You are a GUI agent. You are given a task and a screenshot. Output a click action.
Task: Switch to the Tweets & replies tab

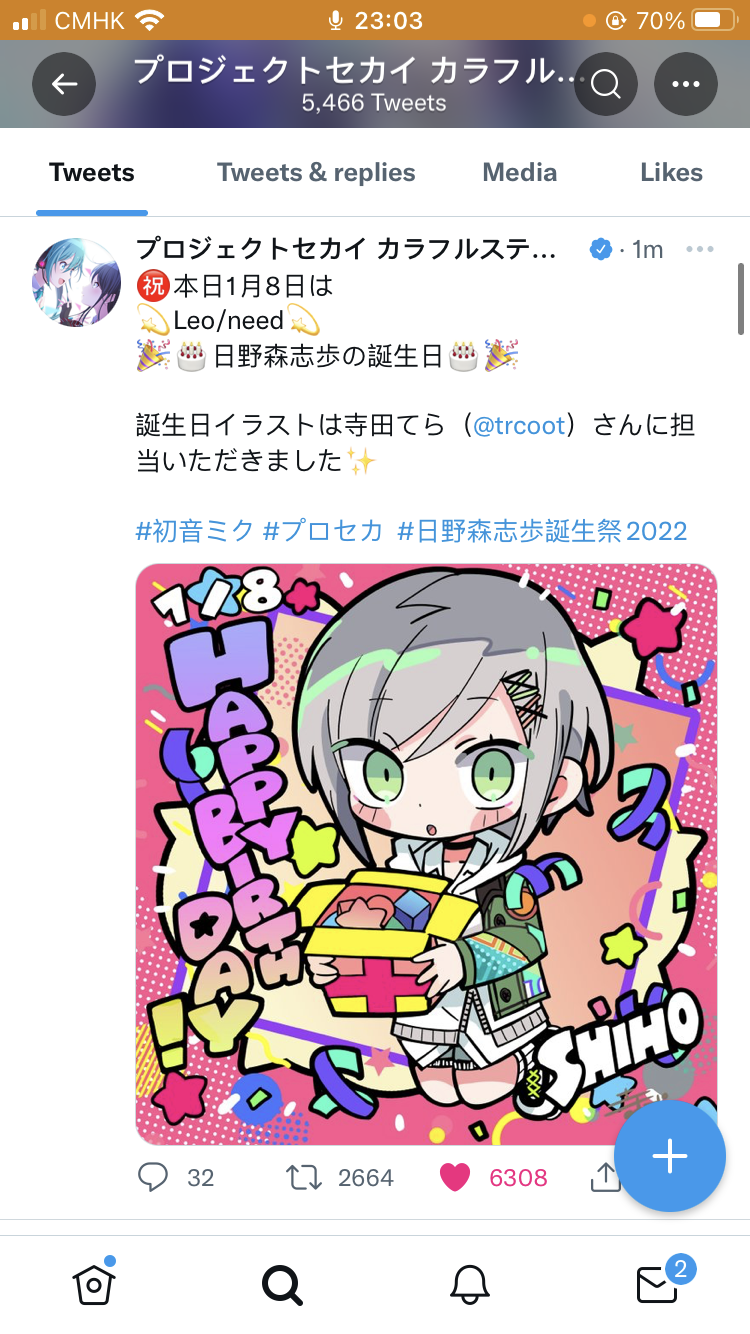tap(316, 172)
